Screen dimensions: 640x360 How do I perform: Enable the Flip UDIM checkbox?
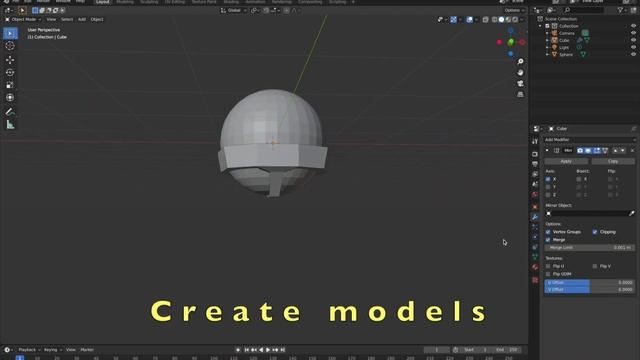pyautogui.click(x=548, y=274)
